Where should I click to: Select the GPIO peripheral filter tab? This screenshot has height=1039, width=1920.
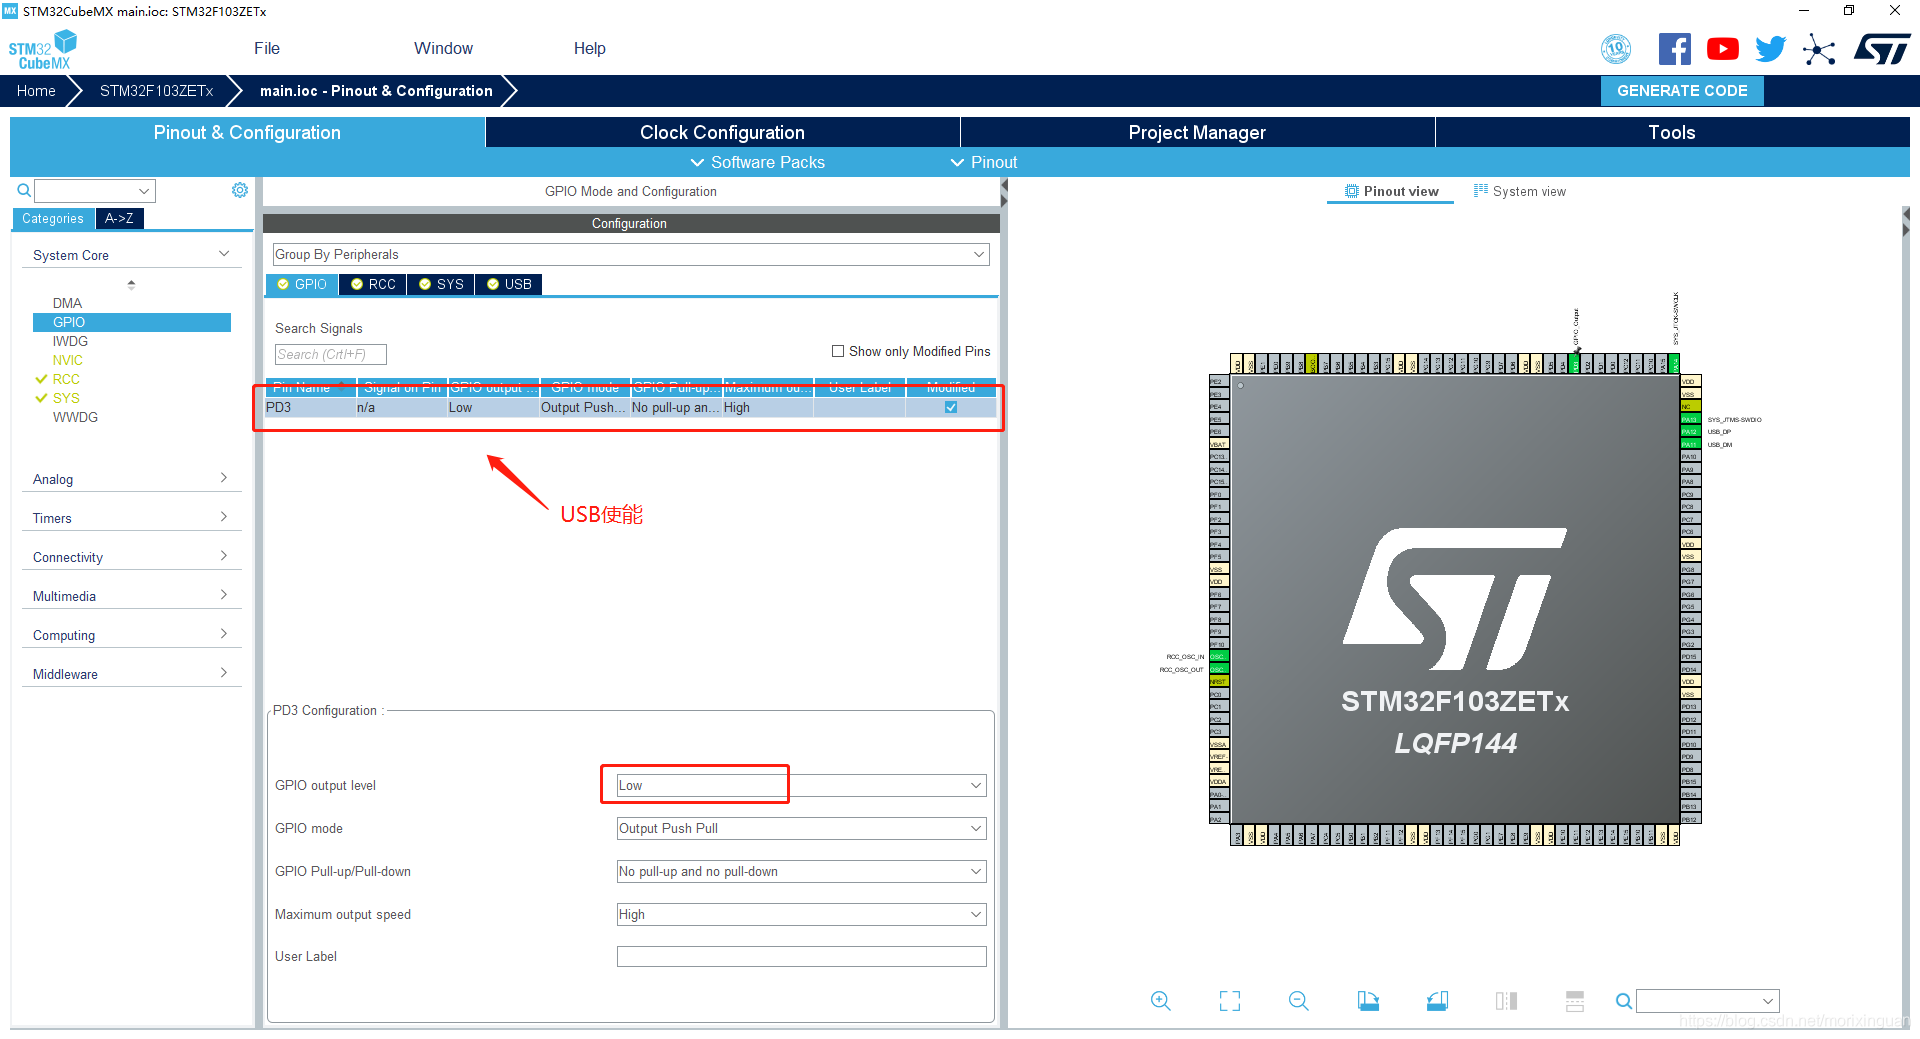tap(301, 284)
